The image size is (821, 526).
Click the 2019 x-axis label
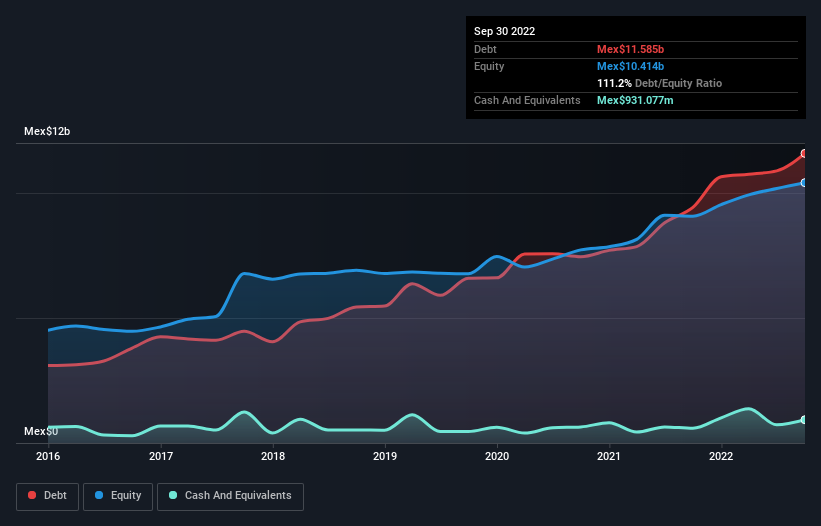click(385, 456)
